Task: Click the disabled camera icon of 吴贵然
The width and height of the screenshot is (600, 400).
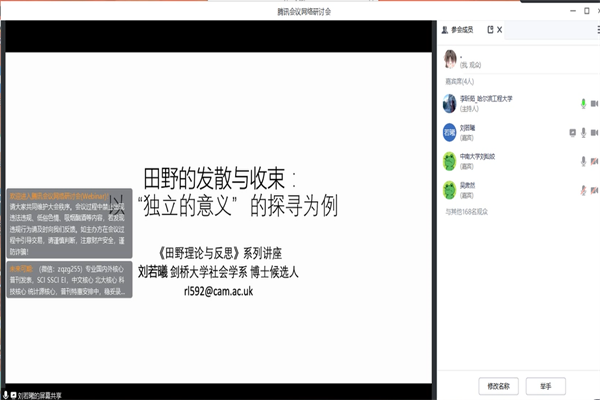Action: pos(595,190)
